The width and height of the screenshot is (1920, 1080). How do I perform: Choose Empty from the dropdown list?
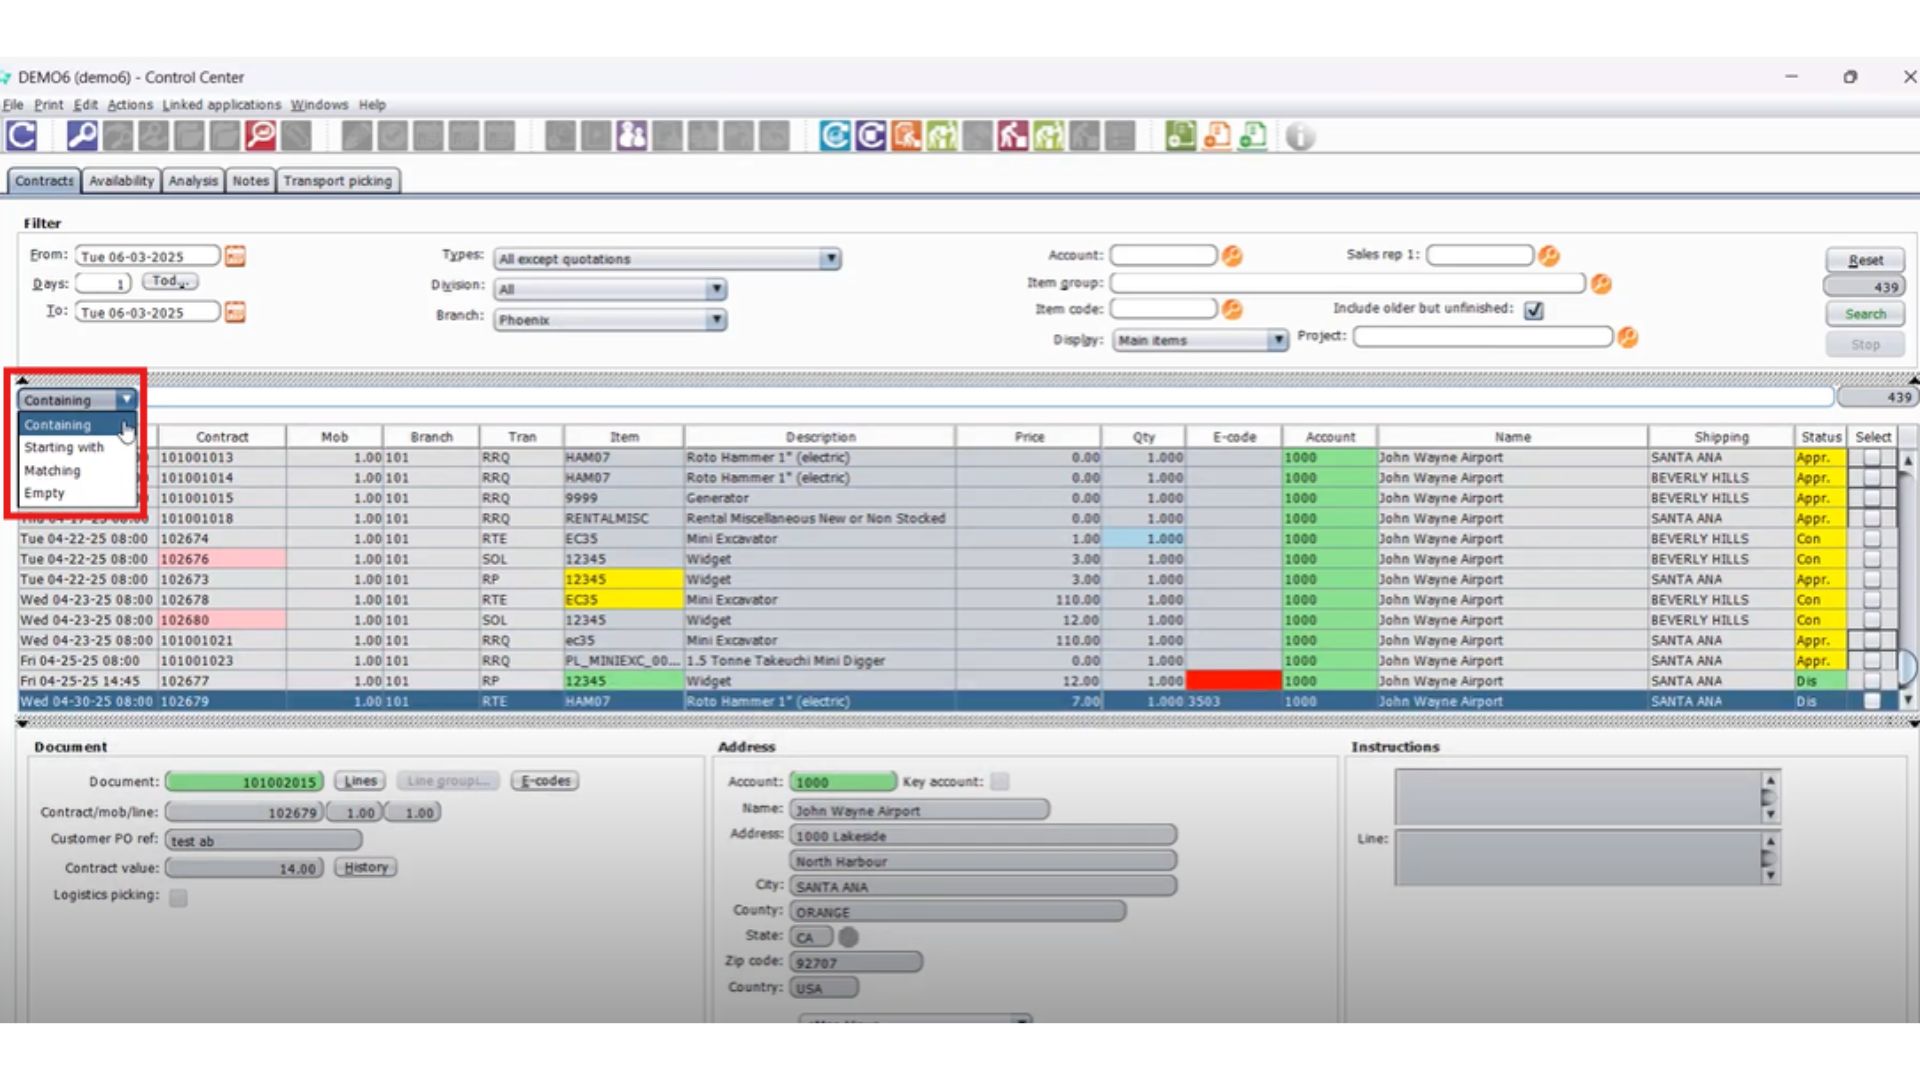(44, 493)
